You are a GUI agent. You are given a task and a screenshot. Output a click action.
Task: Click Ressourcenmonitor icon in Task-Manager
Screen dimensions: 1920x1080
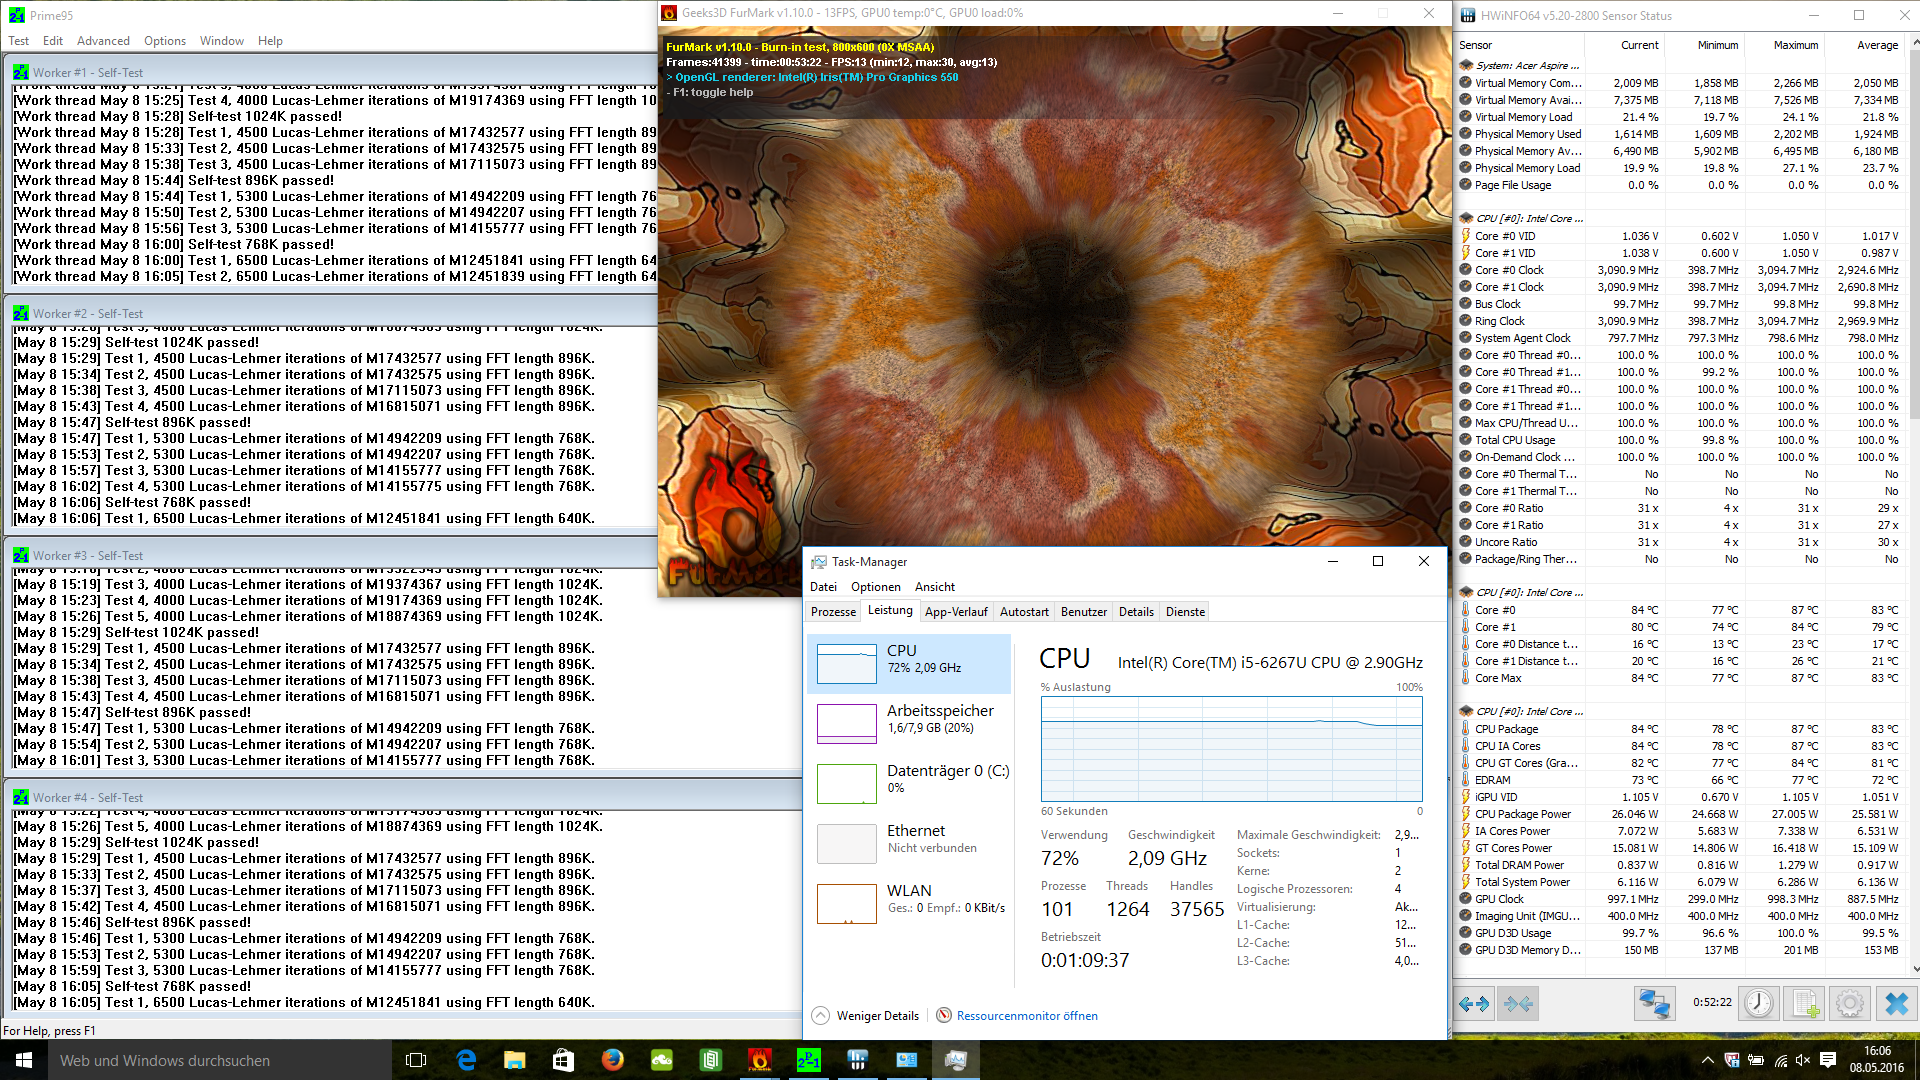pyautogui.click(x=944, y=1015)
